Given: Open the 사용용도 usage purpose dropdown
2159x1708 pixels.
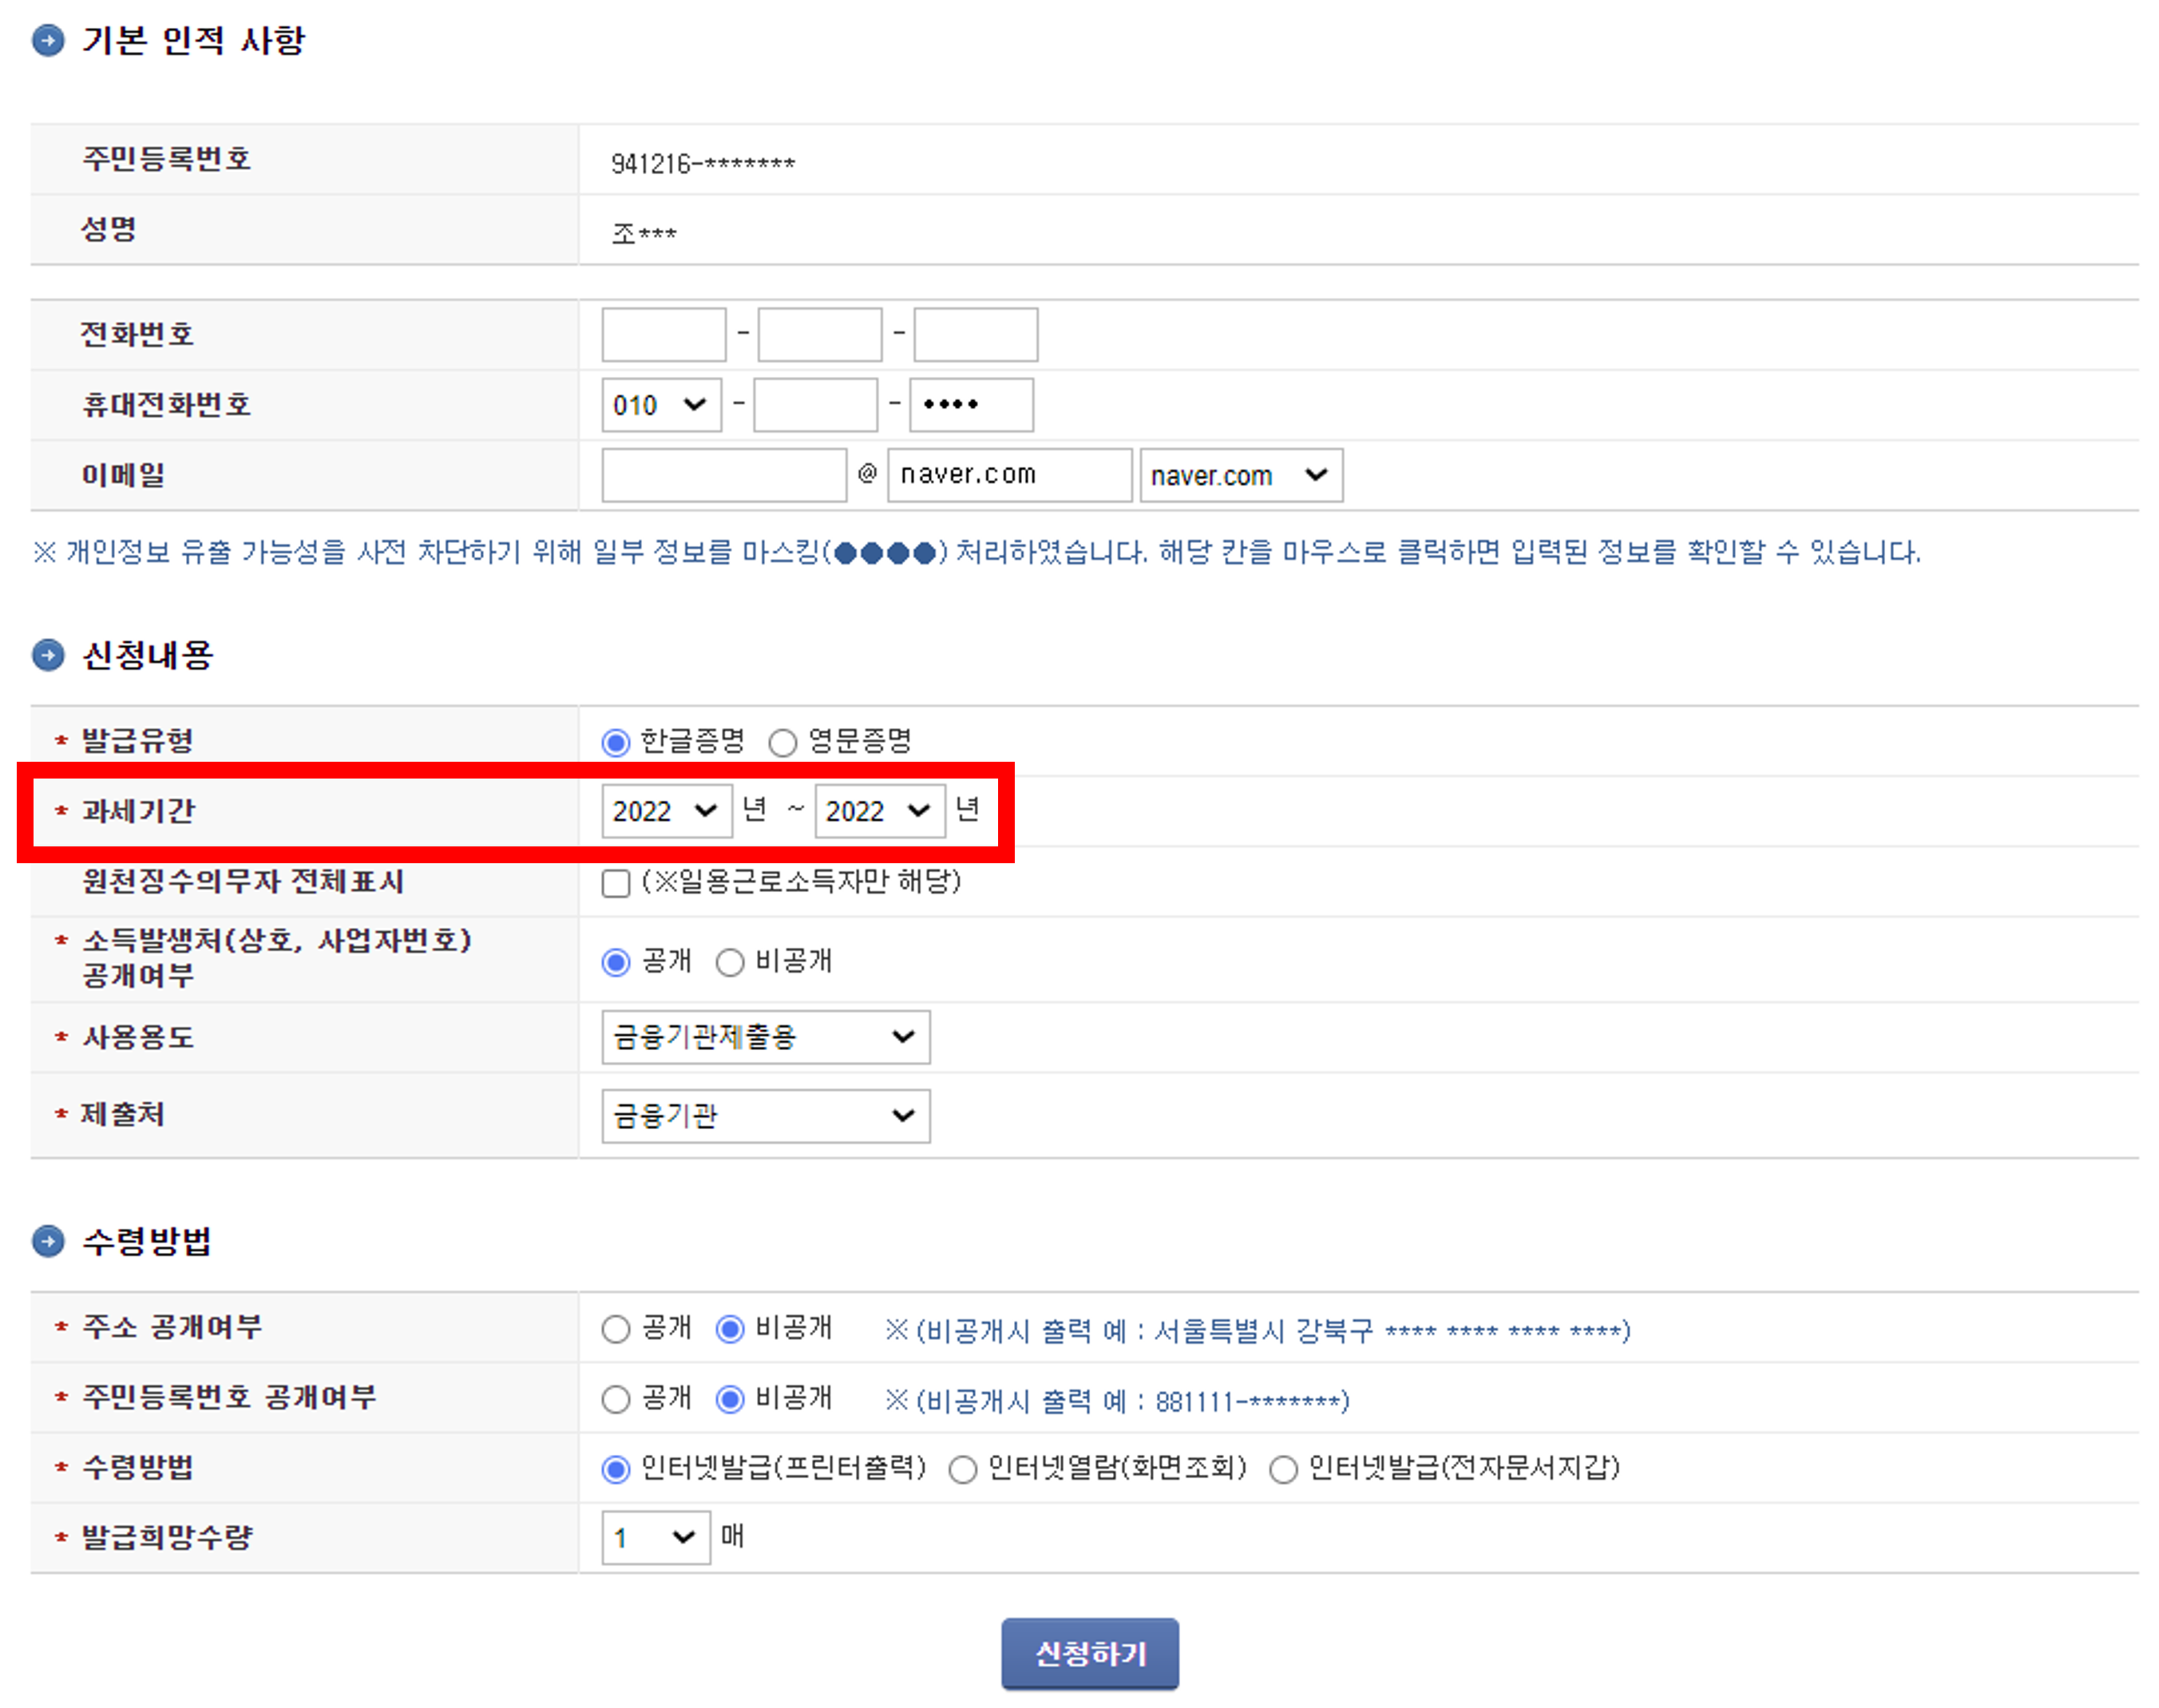Looking at the screenshot, I should (x=765, y=1037).
